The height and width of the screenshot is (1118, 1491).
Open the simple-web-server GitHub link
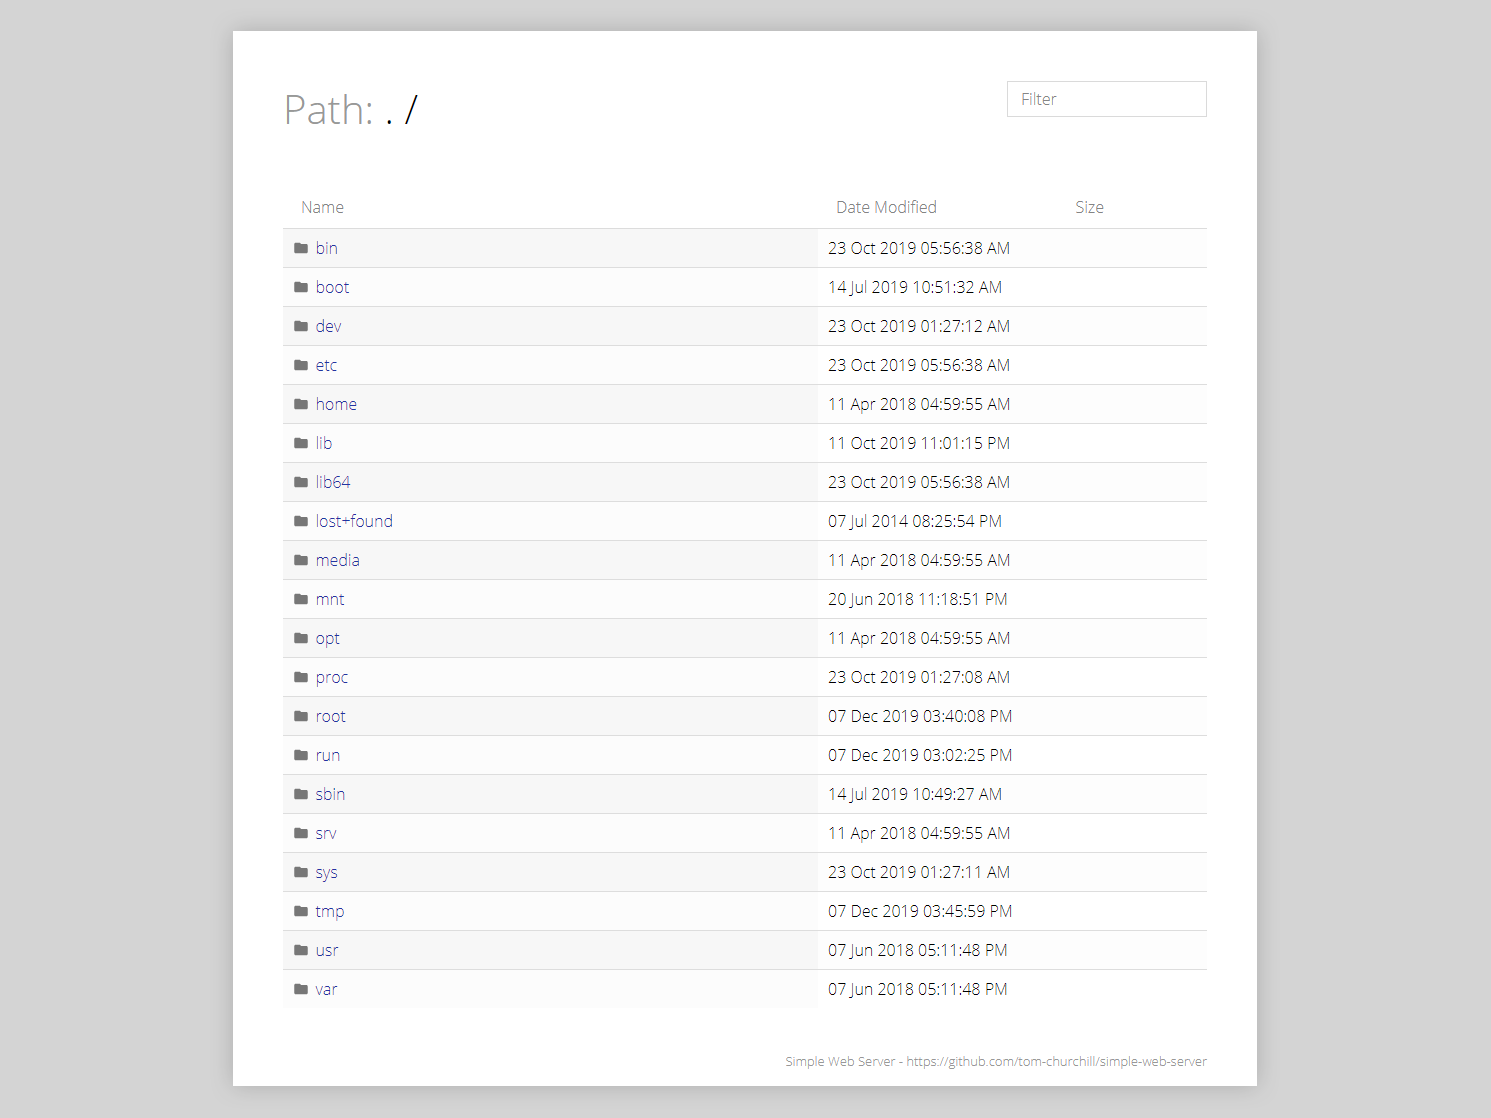(1056, 1061)
